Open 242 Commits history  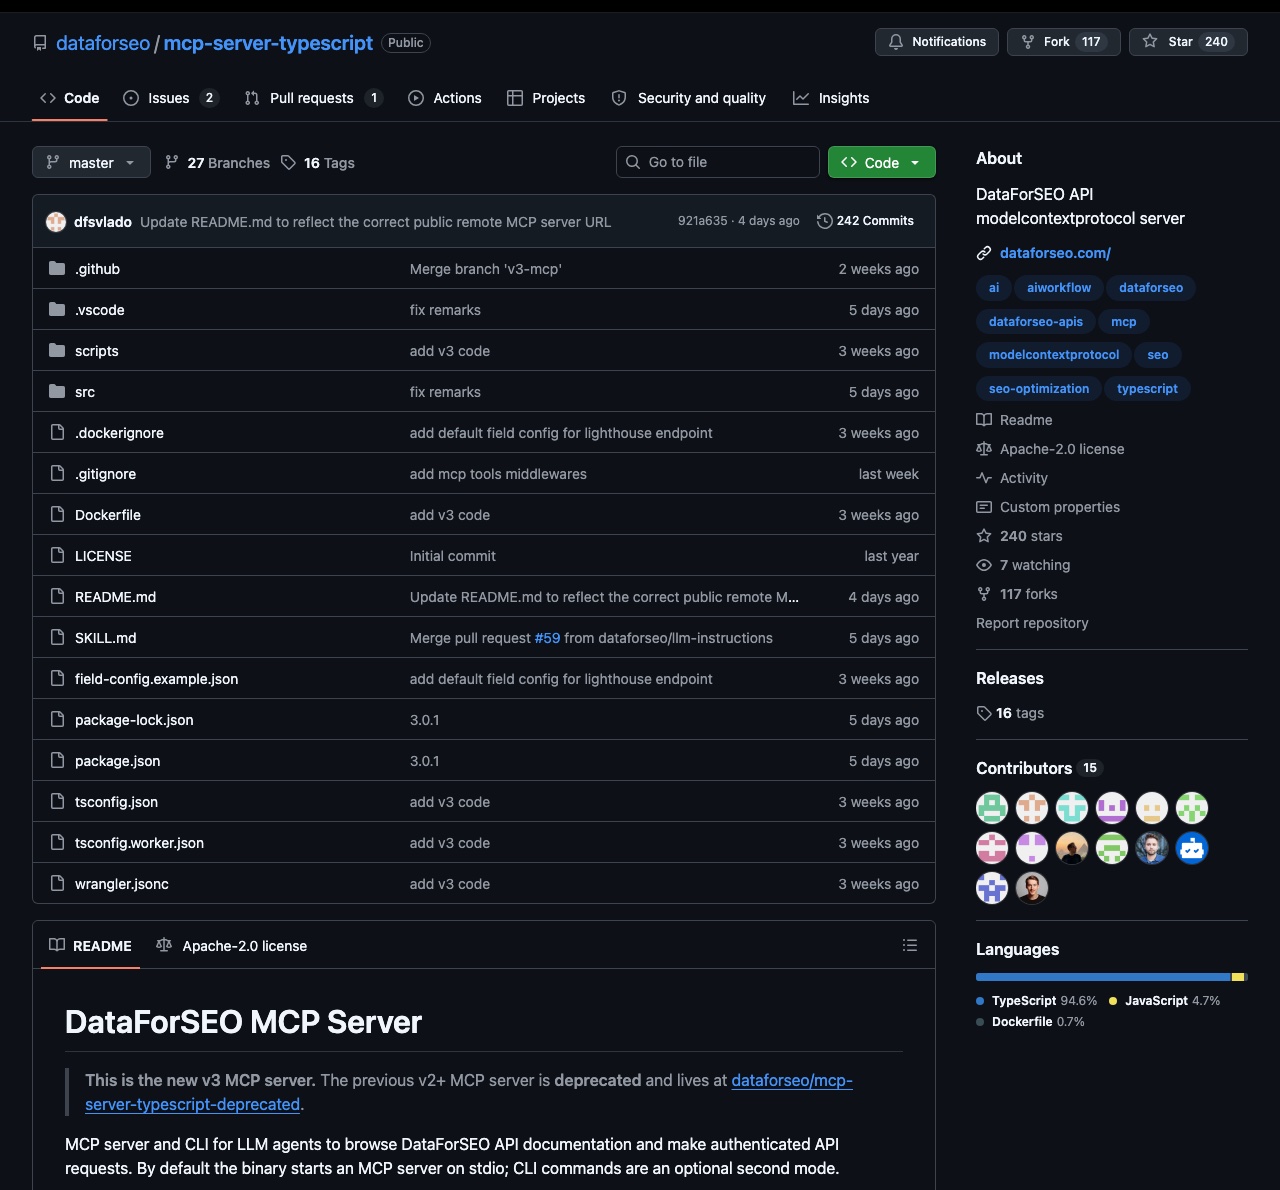click(865, 221)
